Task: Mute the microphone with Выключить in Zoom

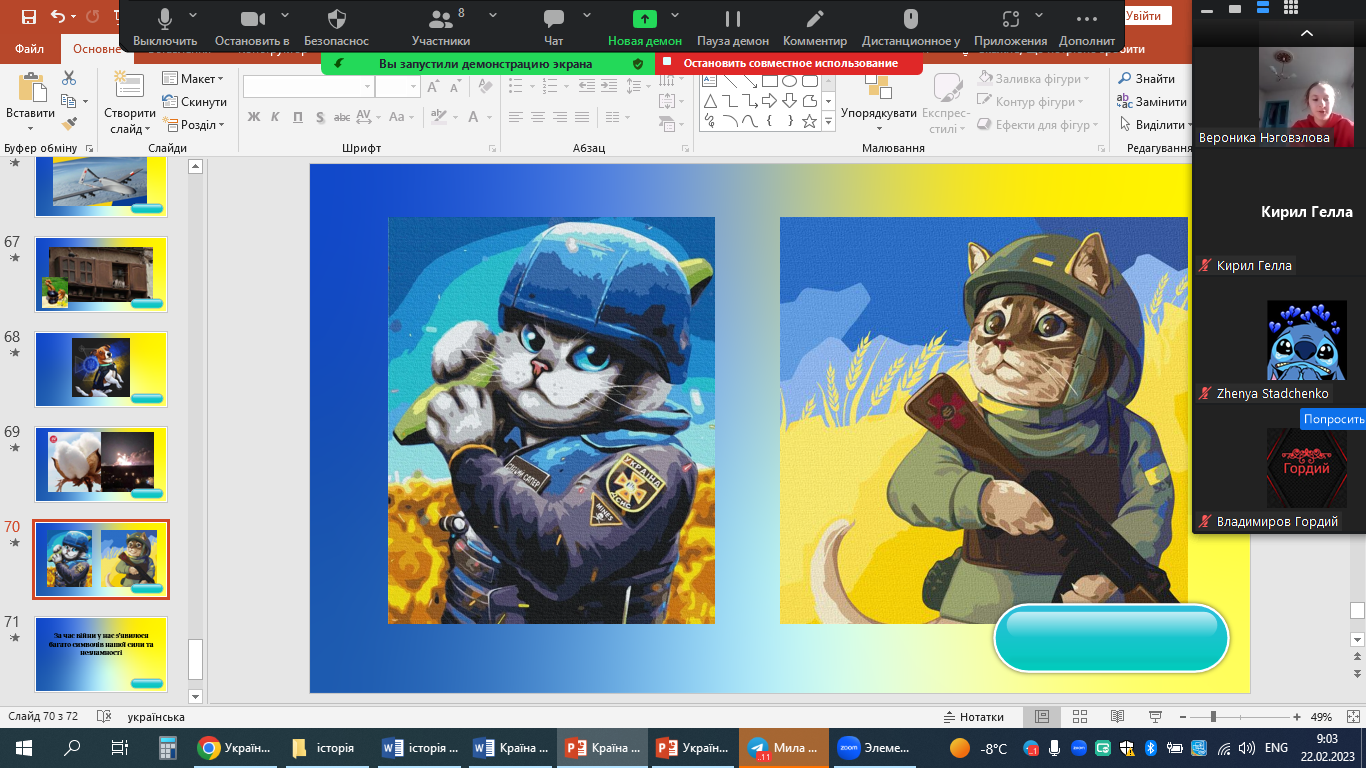Action: click(x=165, y=27)
